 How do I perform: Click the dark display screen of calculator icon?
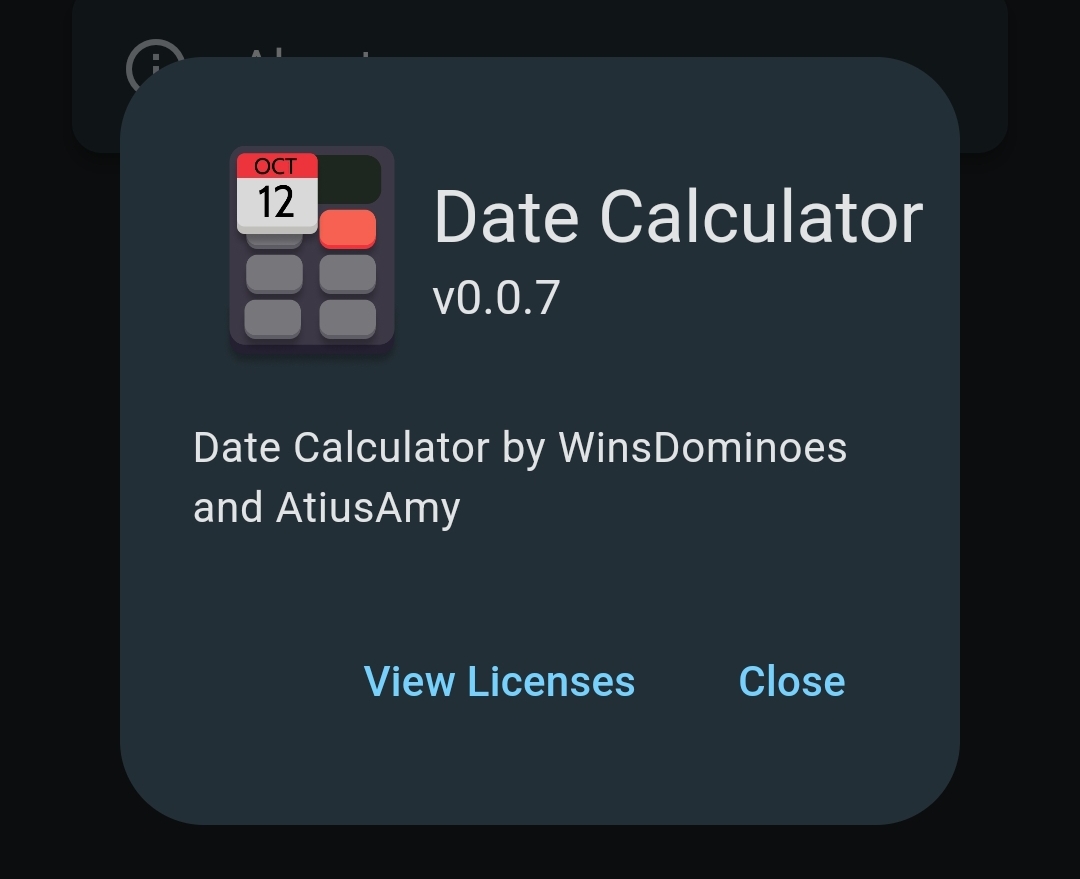(x=350, y=179)
